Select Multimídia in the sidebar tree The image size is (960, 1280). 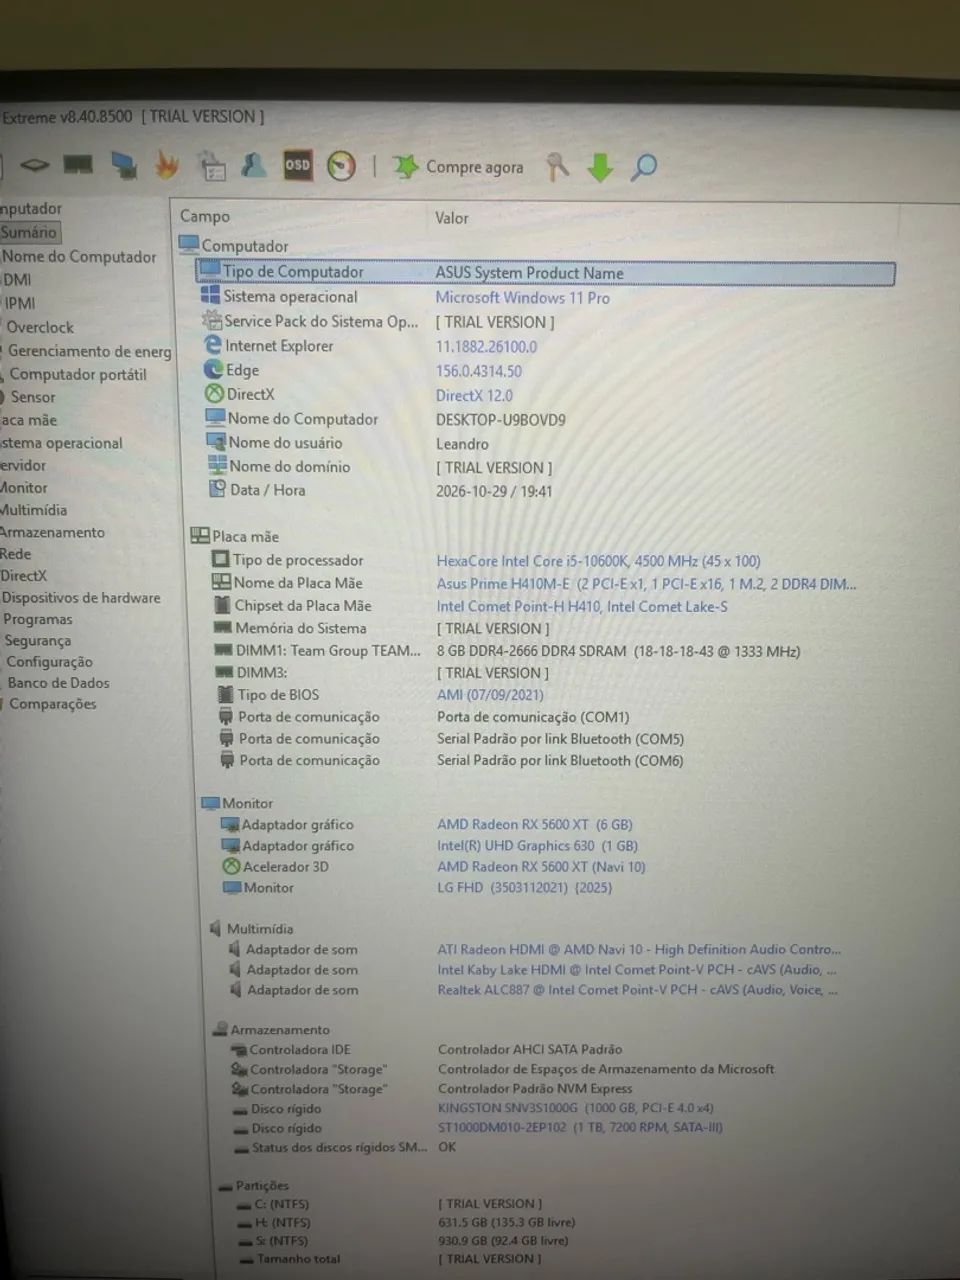pos(34,510)
